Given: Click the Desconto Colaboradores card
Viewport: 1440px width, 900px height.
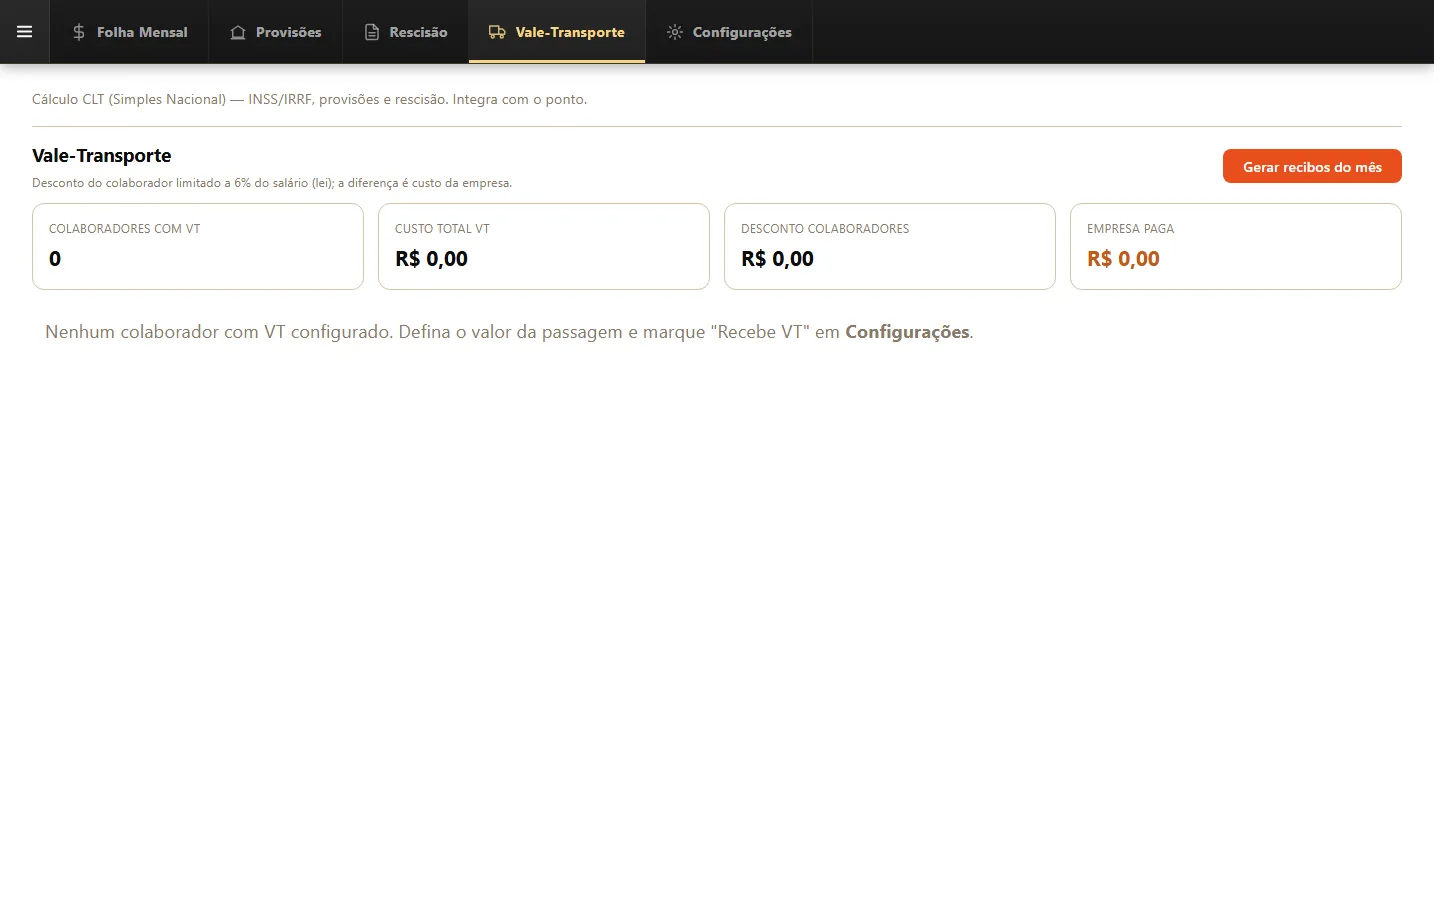Looking at the screenshot, I should click(x=890, y=247).
